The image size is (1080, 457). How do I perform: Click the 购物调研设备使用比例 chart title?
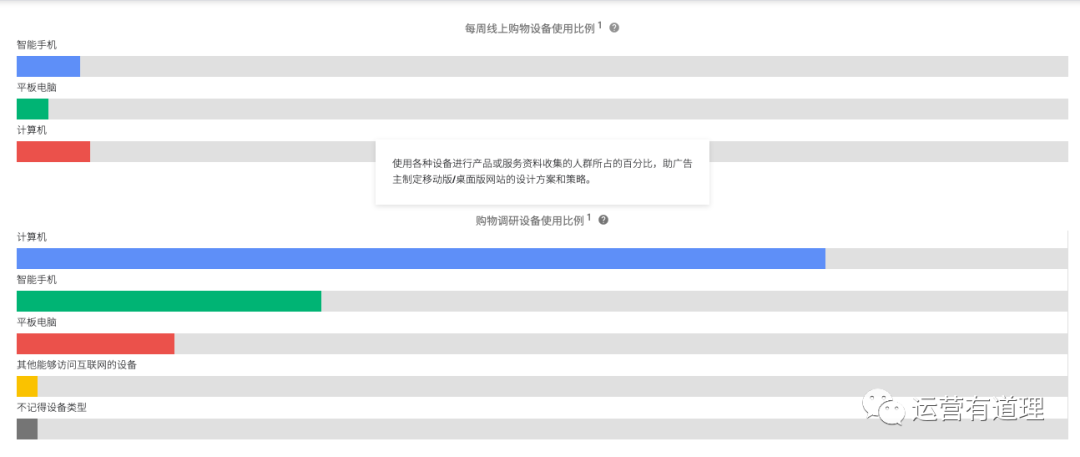pyautogui.click(x=530, y=220)
